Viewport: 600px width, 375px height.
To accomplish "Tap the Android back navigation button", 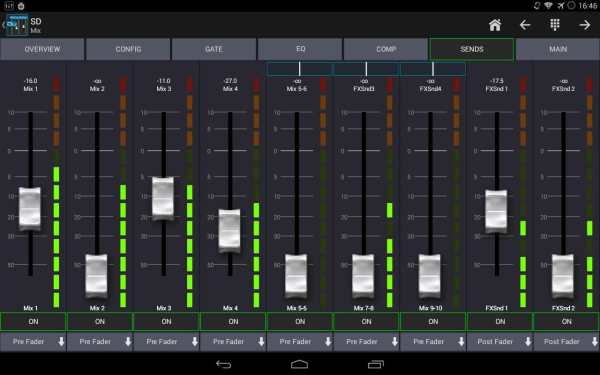I will pyautogui.click(x=223, y=364).
